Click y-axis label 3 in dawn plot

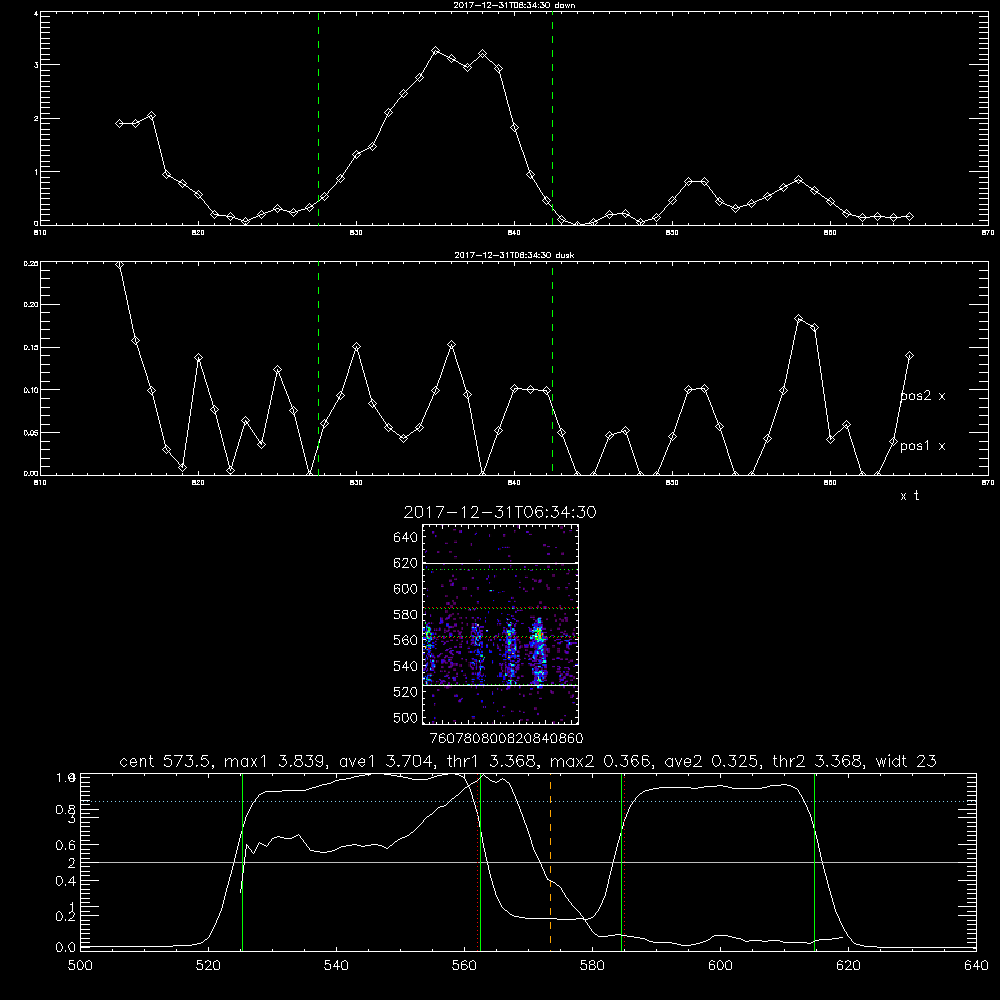(36, 65)
